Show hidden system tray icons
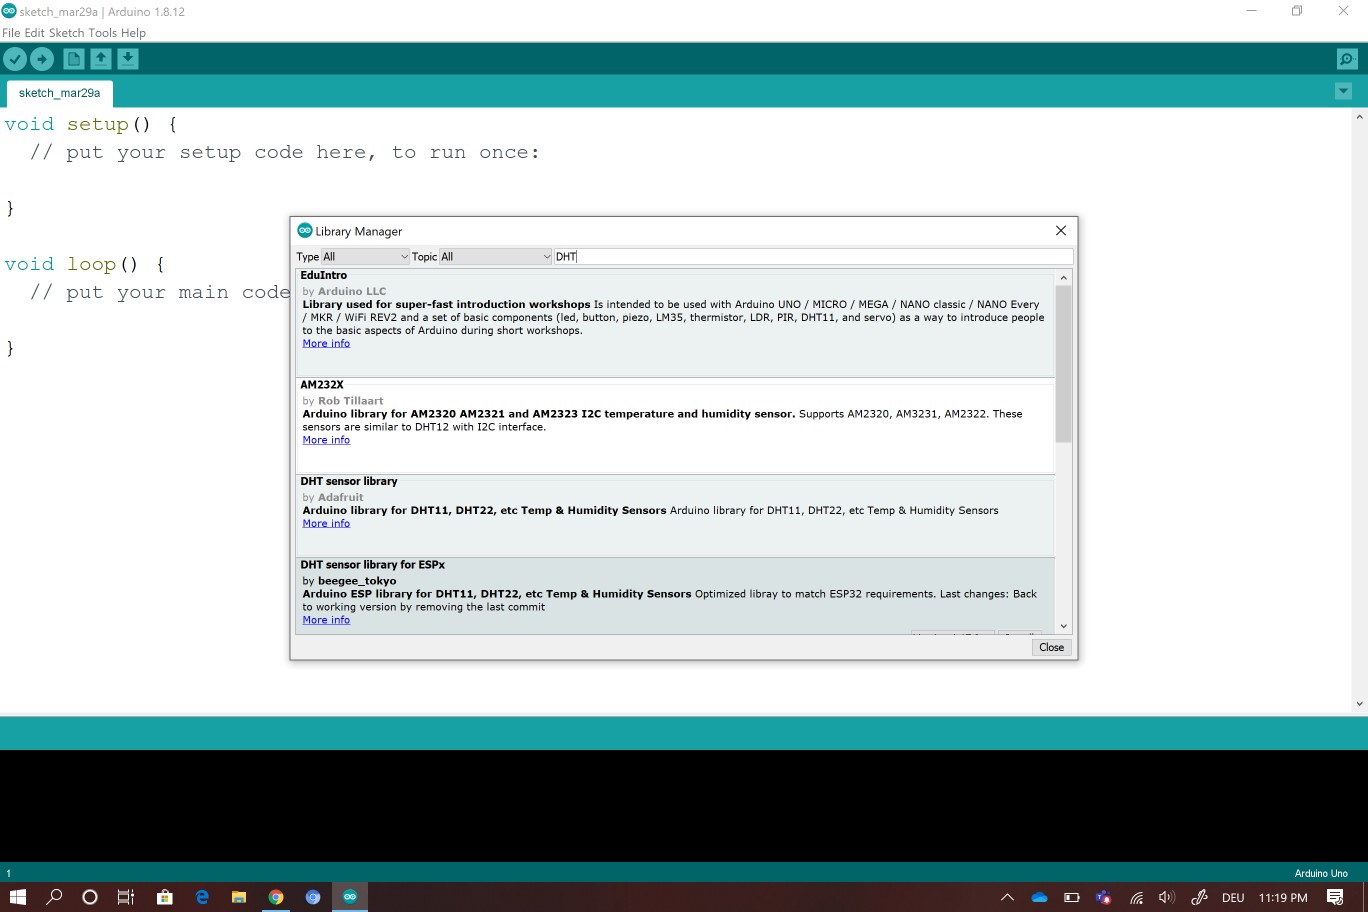Viewport: 1368px width, 912px height. click(x=1007, y=897)
